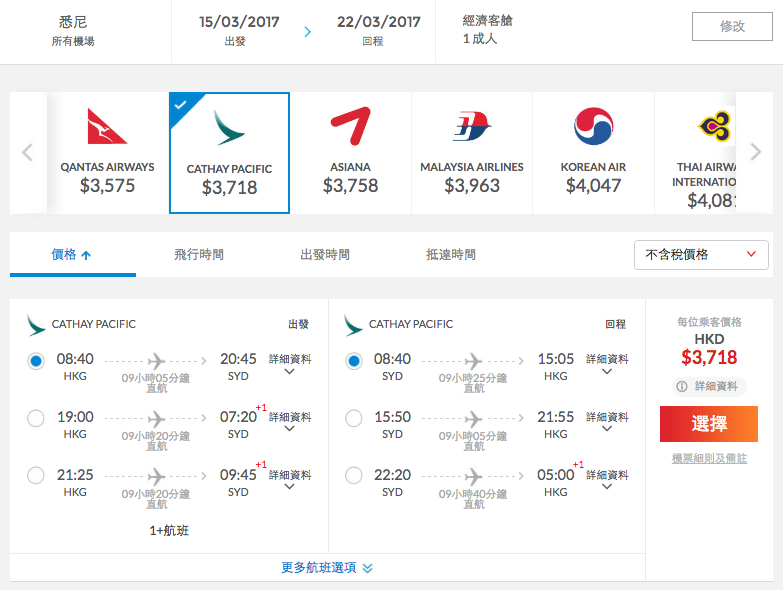Show next airlines with right arrow
This screenshot has width=783, height=590.
click(x=756, y=151)
